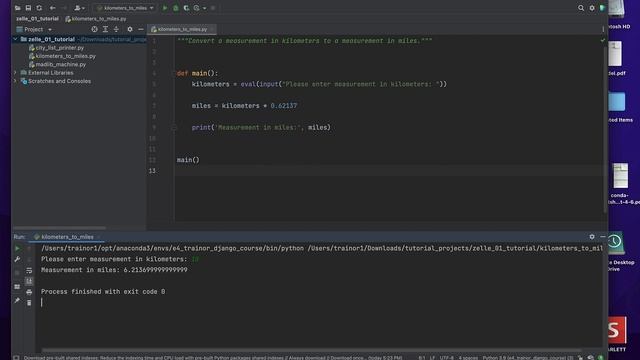The image size is (640, 360).
Task: Open the profiler run icon
Action: point(196,8)
